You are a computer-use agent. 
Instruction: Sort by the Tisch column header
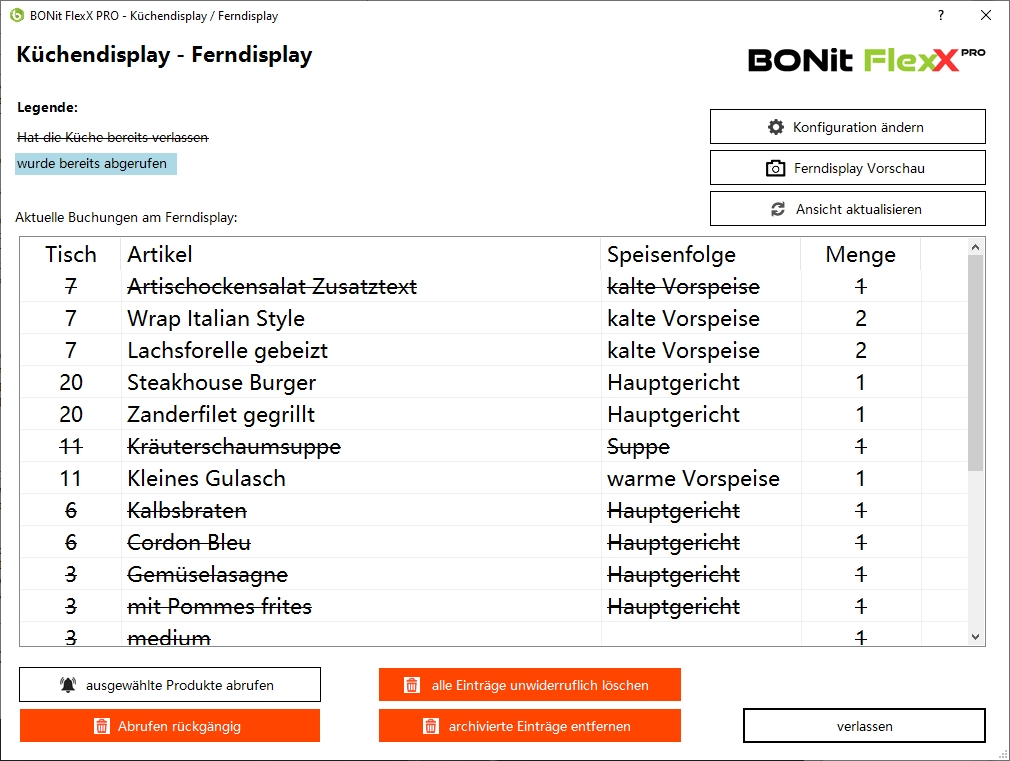point(70,254)
